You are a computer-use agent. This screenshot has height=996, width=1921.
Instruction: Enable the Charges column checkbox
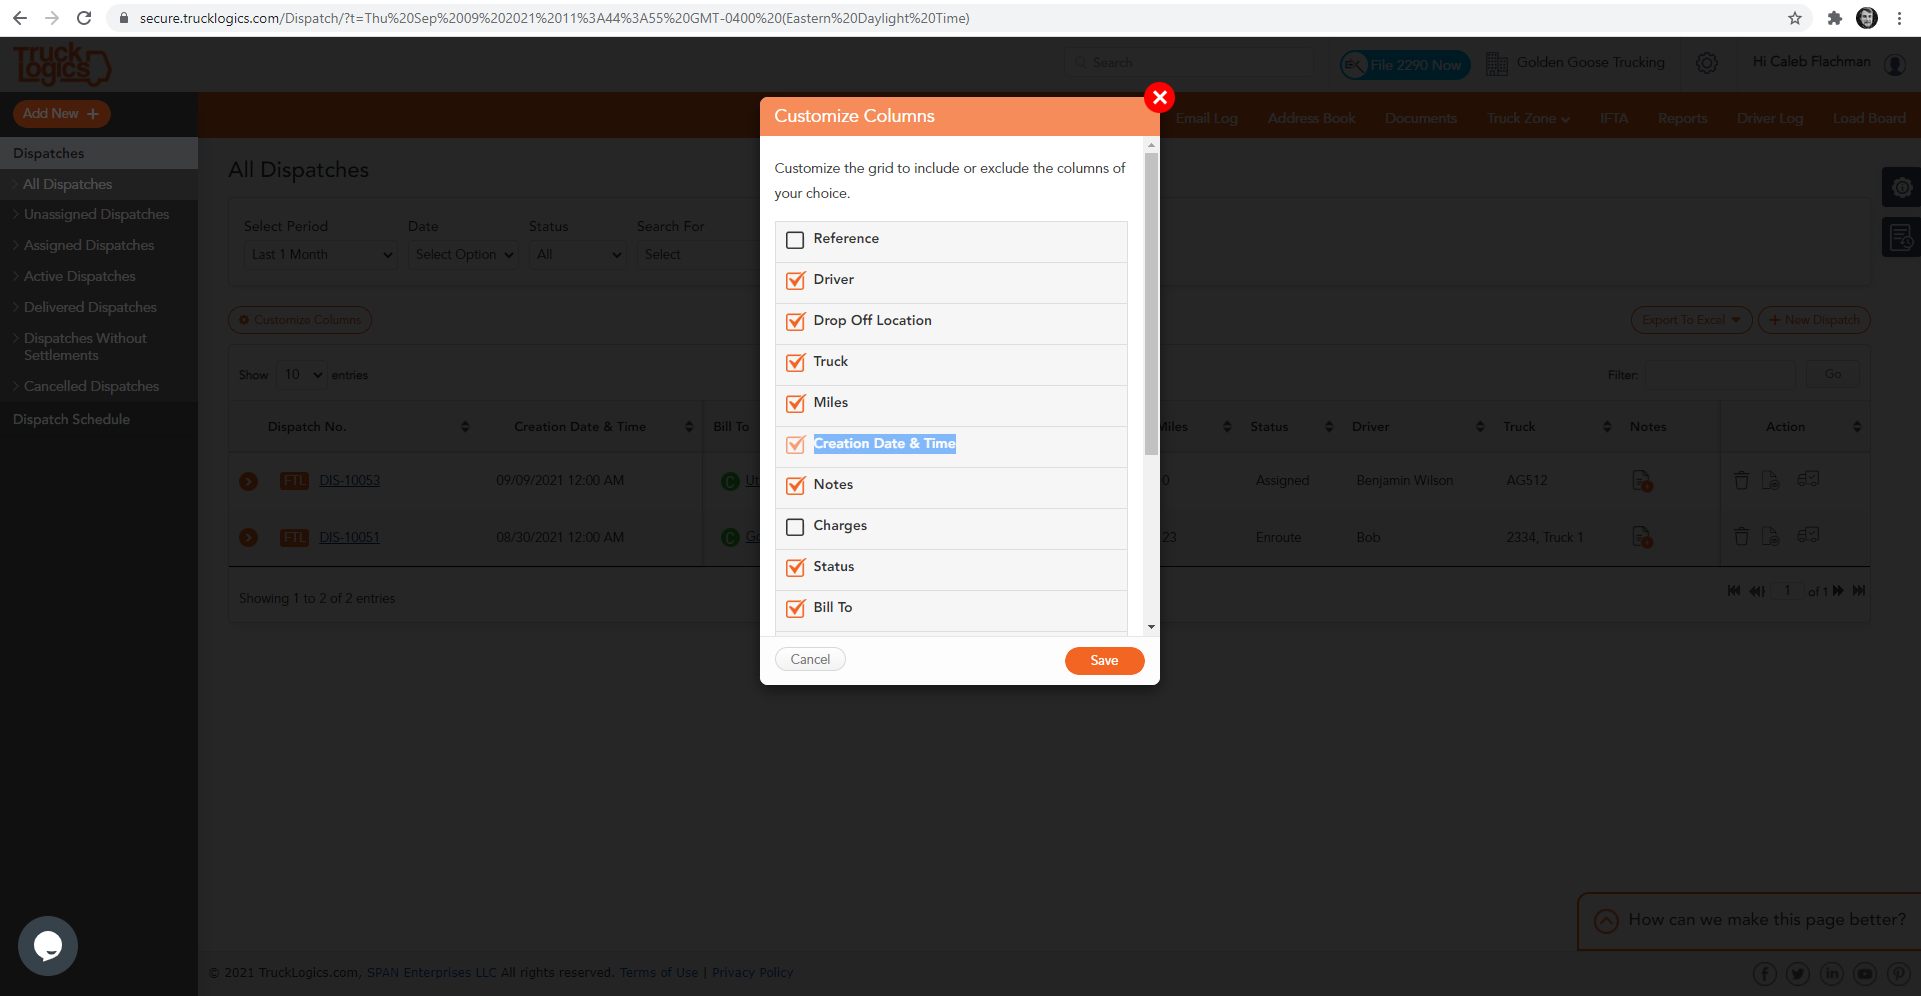click(x=795, y=527)
